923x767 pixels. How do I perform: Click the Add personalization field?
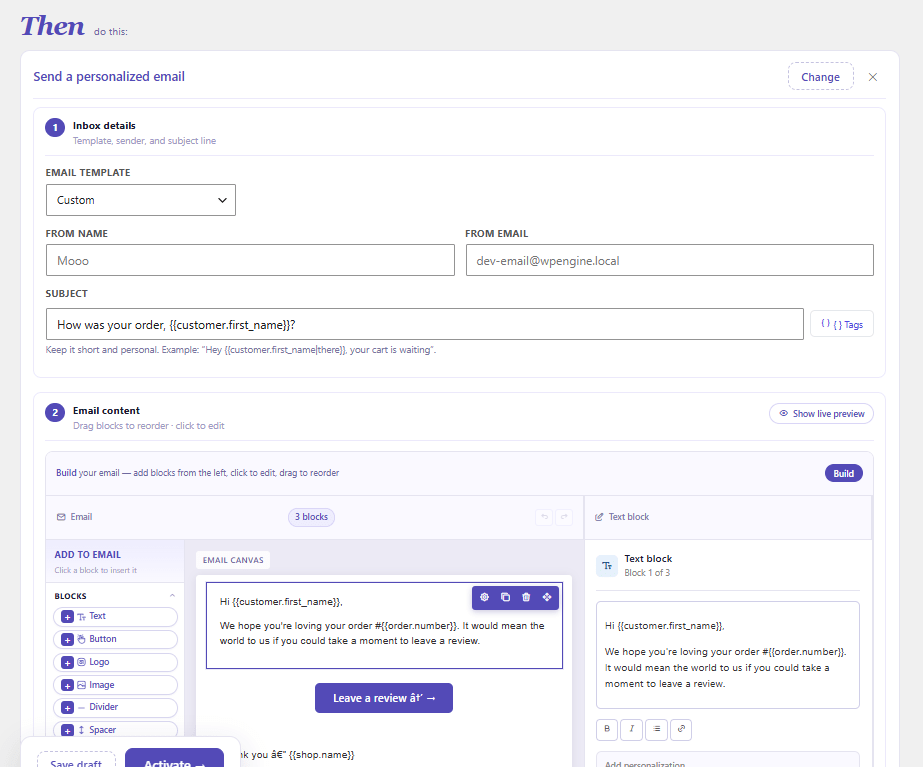[728, 760]
